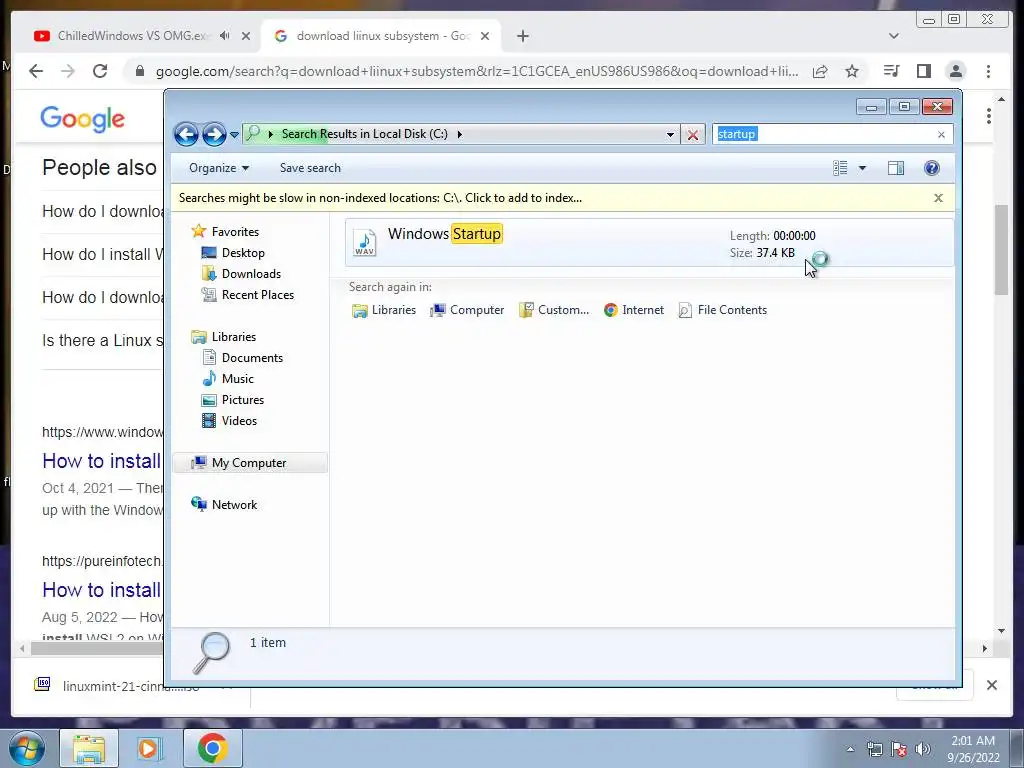Open Downloads in navigation pane
The width and height of the screenshot is (1024, 768).
point(241,274)
